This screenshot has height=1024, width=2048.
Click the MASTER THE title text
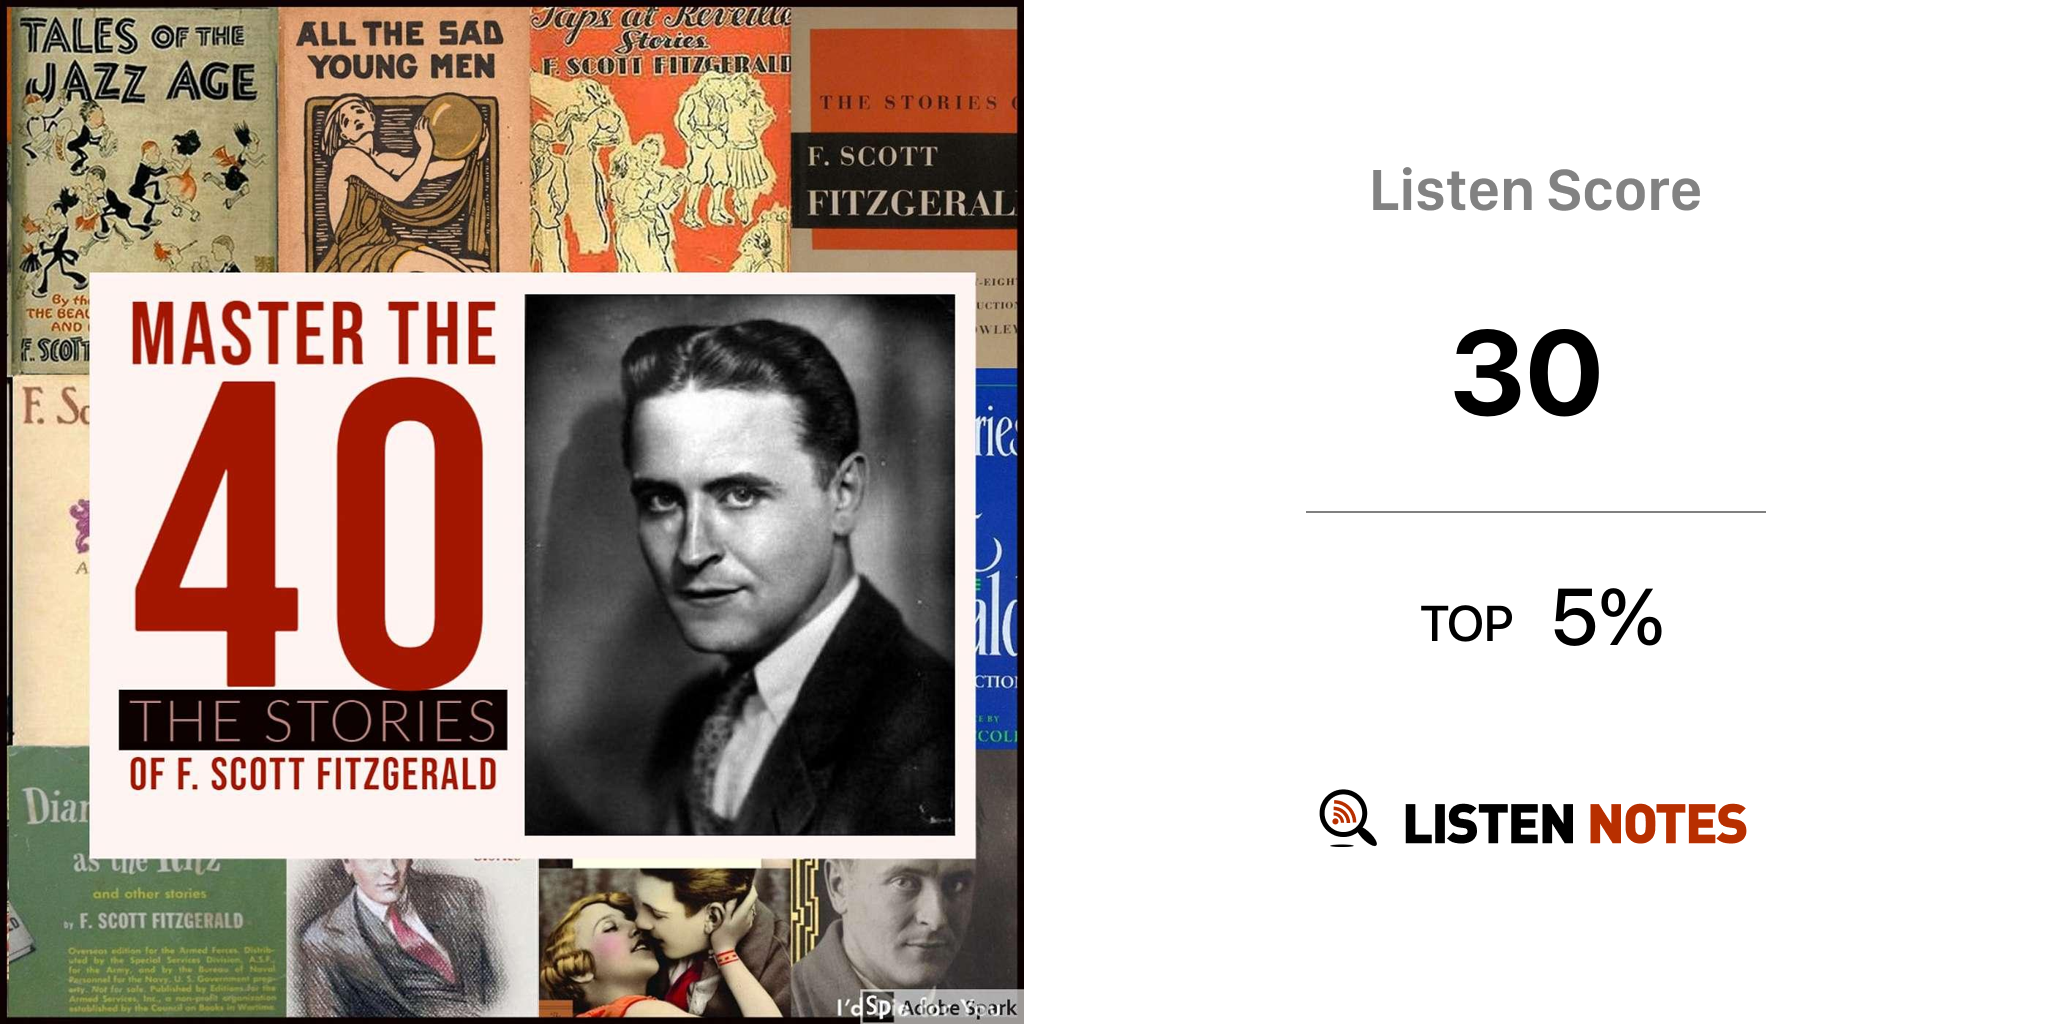pos(313,333)
